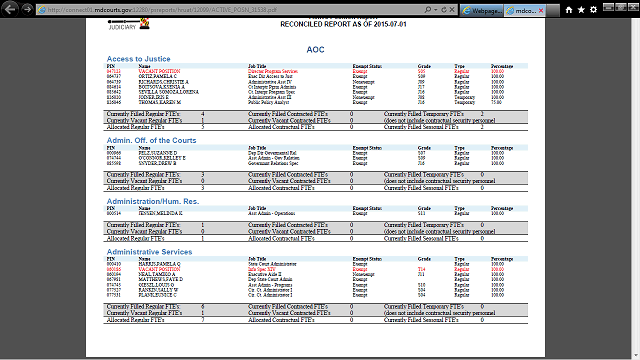Click the Exempt Status header in Admin. Off. of the Courts

pos(367,148)
